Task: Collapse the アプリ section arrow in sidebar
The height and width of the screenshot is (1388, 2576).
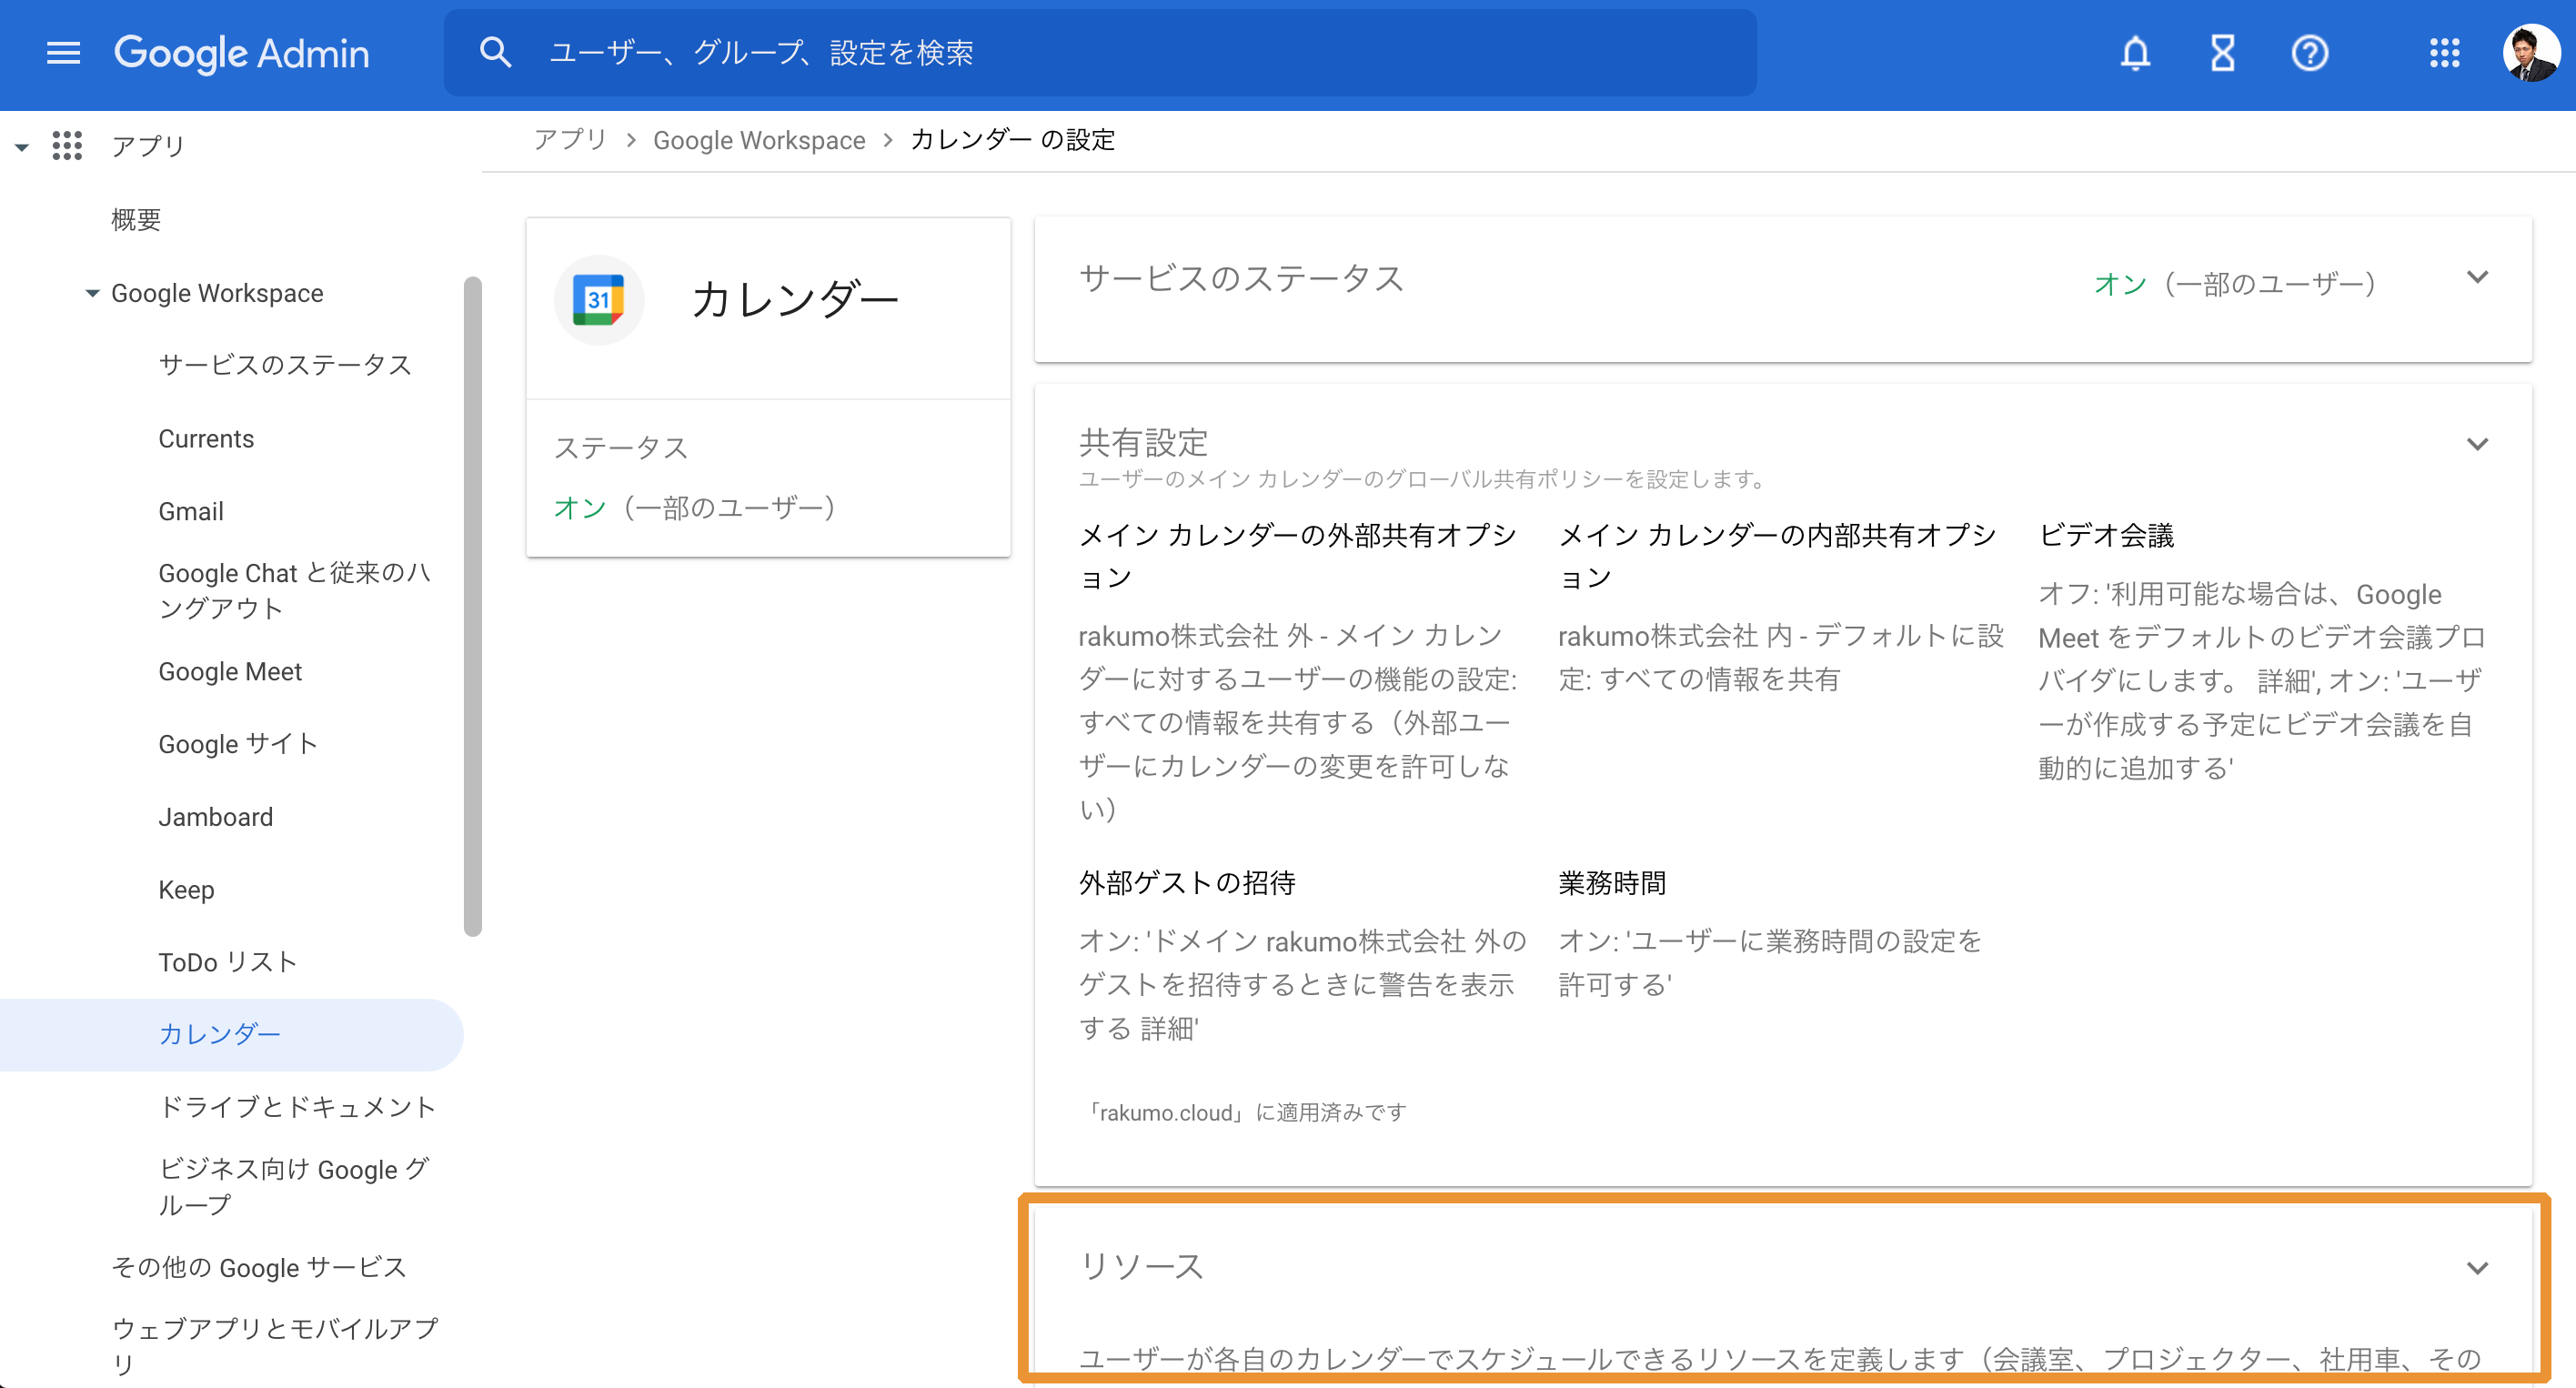Action: (x=21, y=147)
